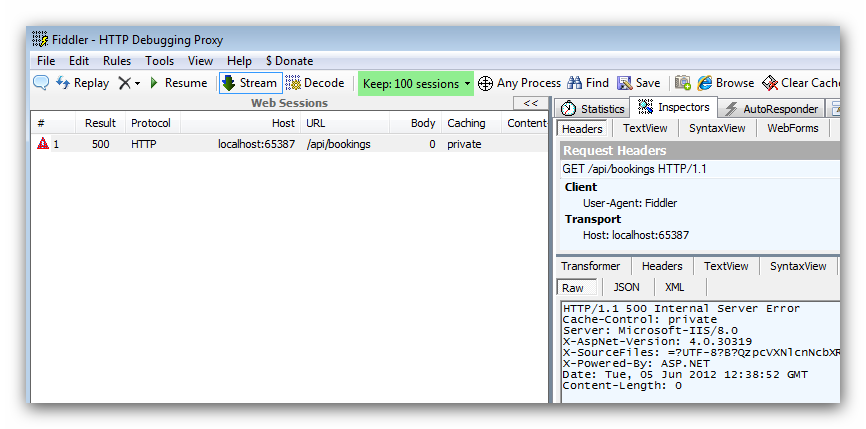Collapse Web Sessions panel with << button
866x429 pixels.
pyautogui.click(x=531, y=103)
